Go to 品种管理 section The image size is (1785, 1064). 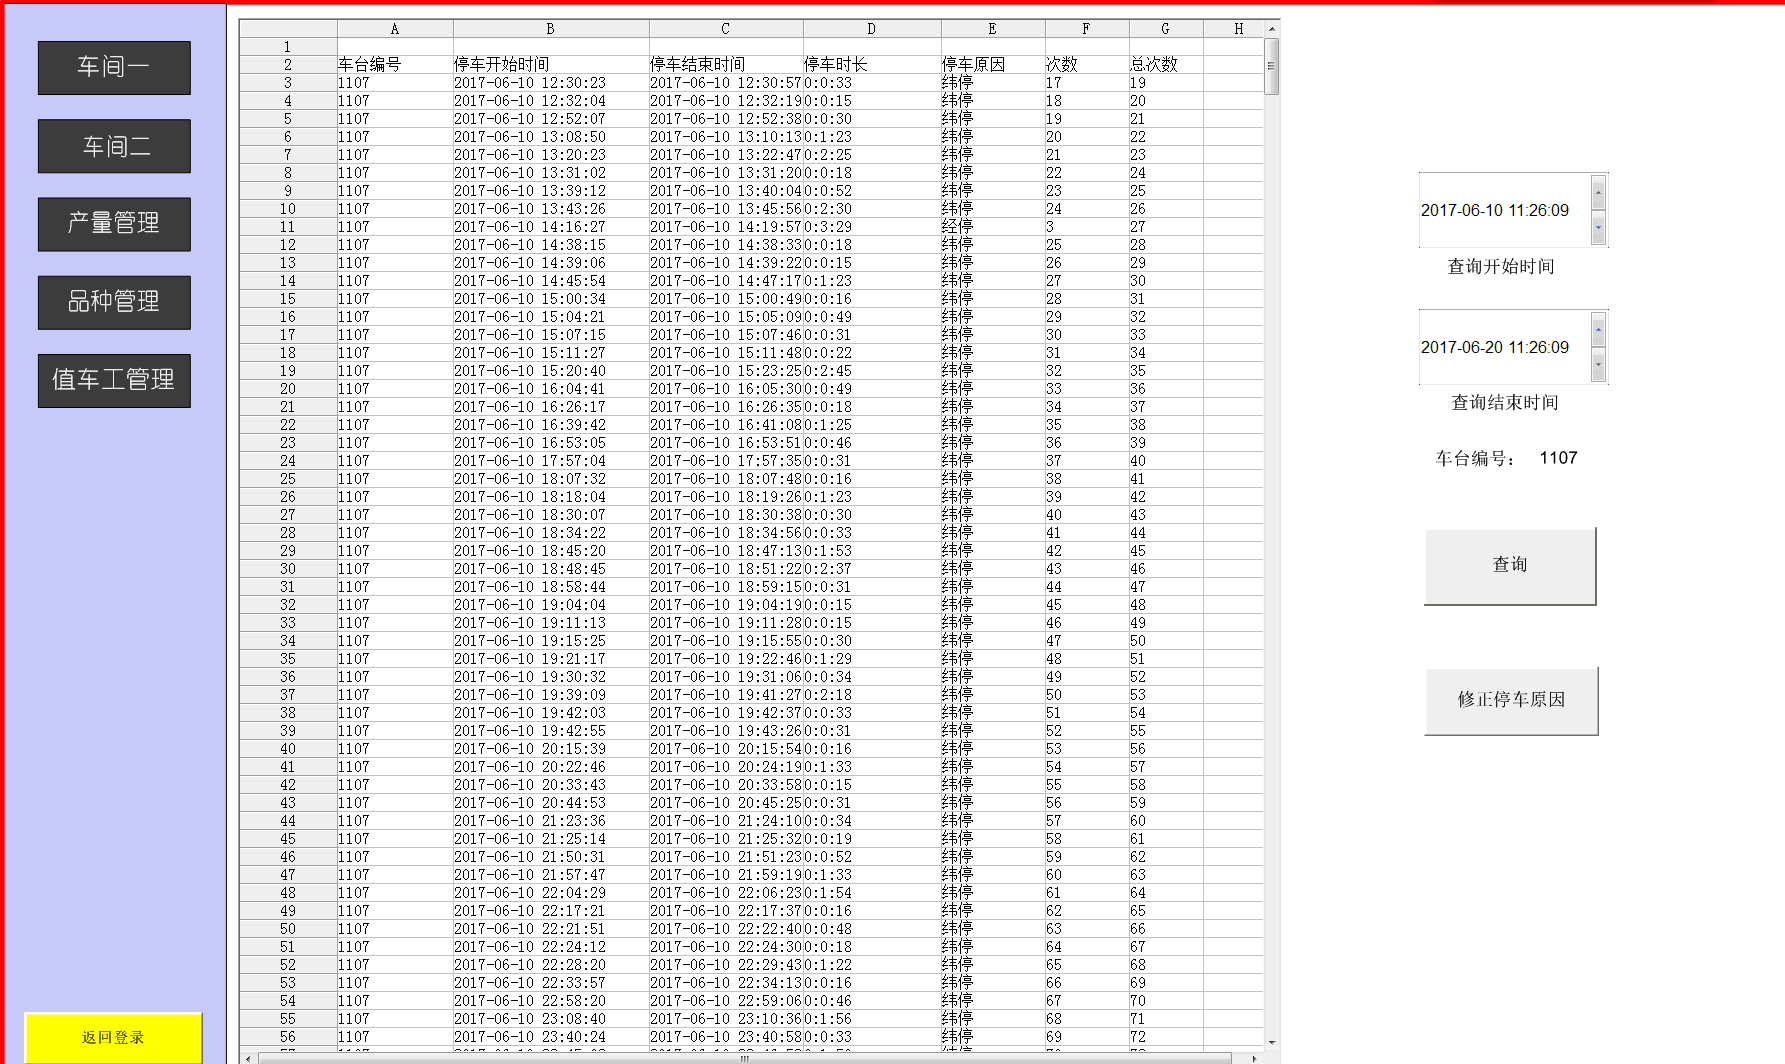pyautogui.click(x=114, y=302)
